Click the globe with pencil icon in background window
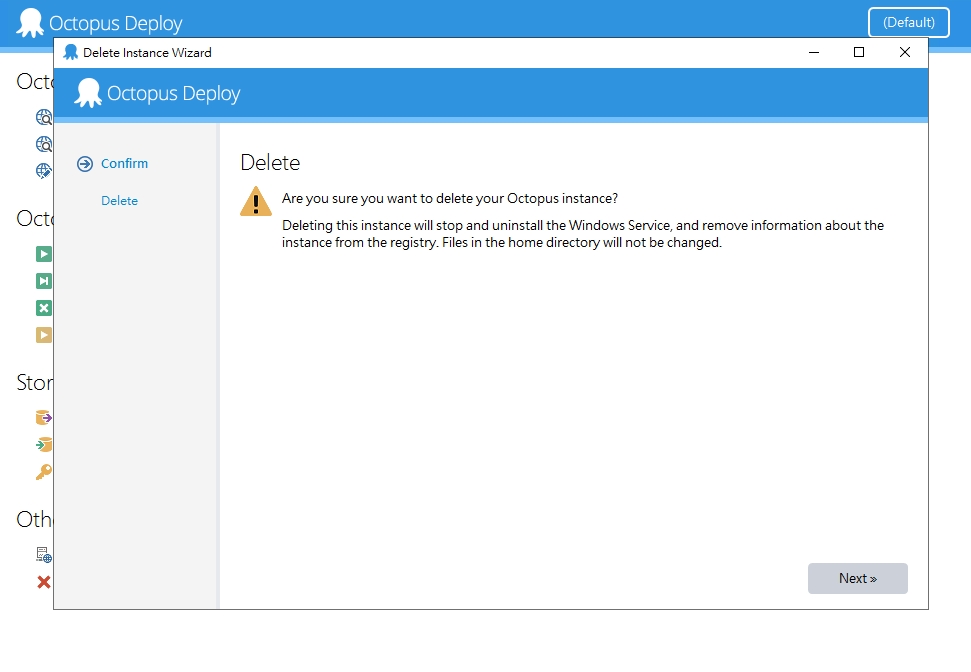This screenshot has height=672, width=971. (44, 170)
